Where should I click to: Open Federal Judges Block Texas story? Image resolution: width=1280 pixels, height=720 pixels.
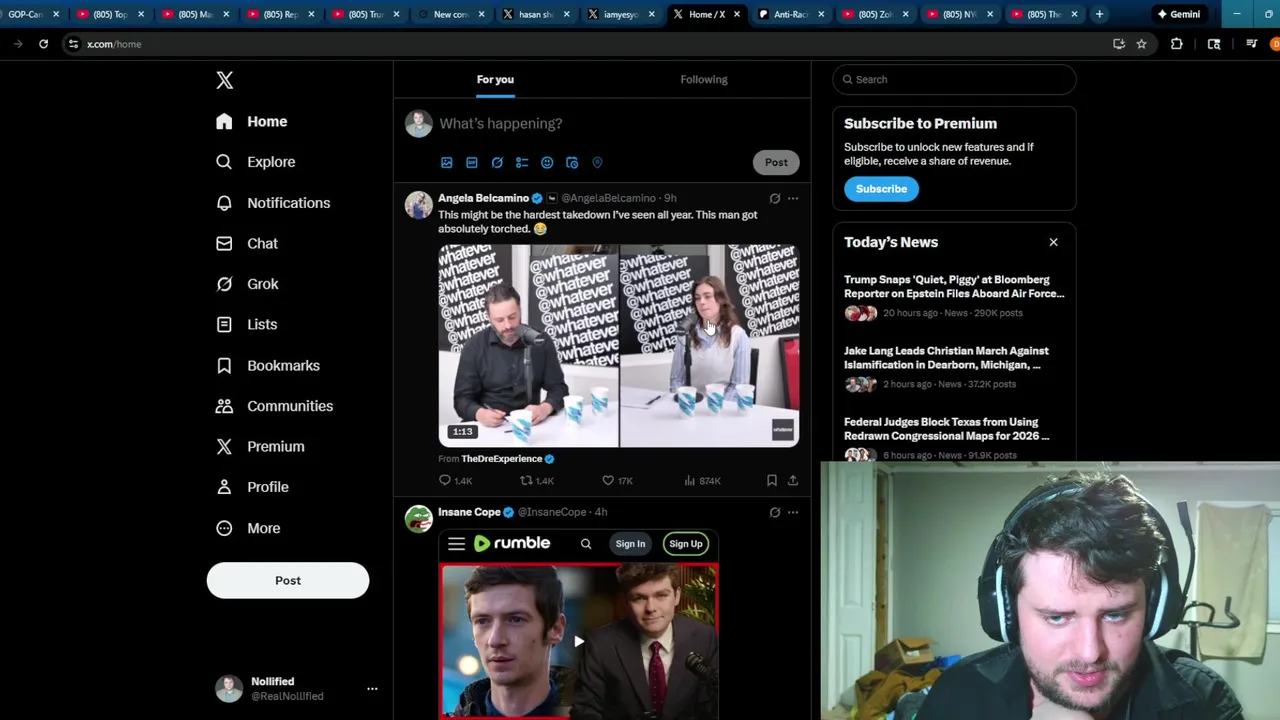(954, 439)
